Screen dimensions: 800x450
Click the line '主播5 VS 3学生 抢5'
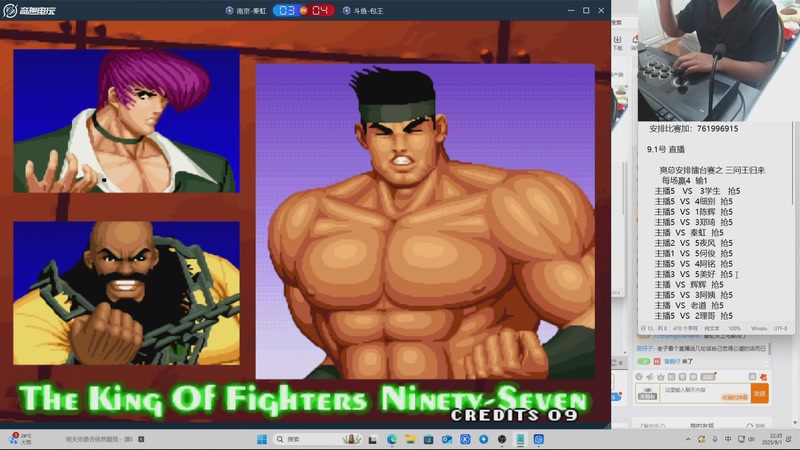(697, 191)
